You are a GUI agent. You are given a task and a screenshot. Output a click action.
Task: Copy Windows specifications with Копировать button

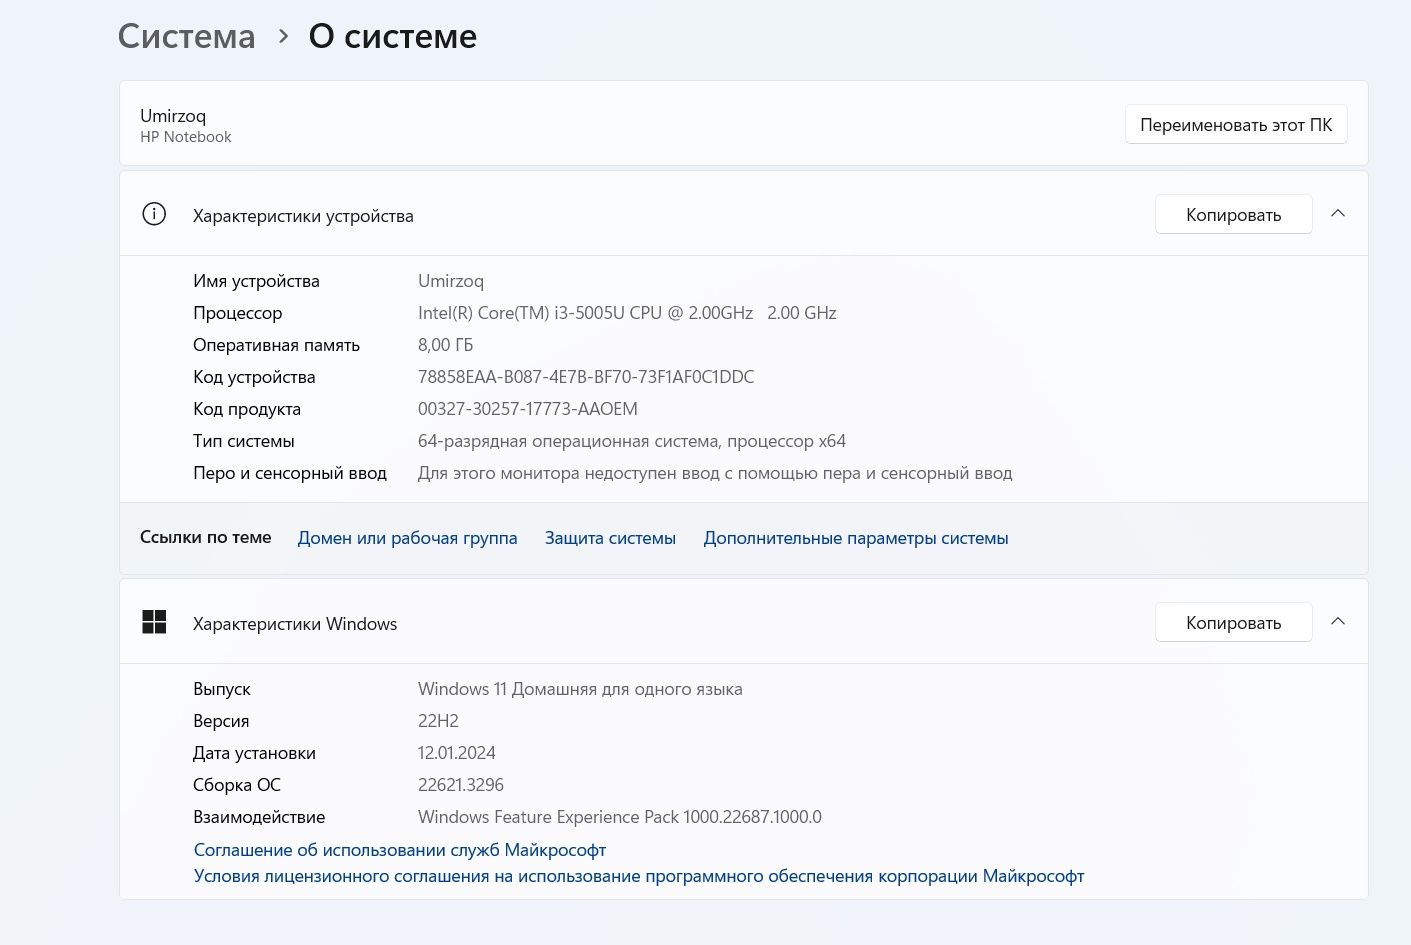click(x=1233, y=622)
